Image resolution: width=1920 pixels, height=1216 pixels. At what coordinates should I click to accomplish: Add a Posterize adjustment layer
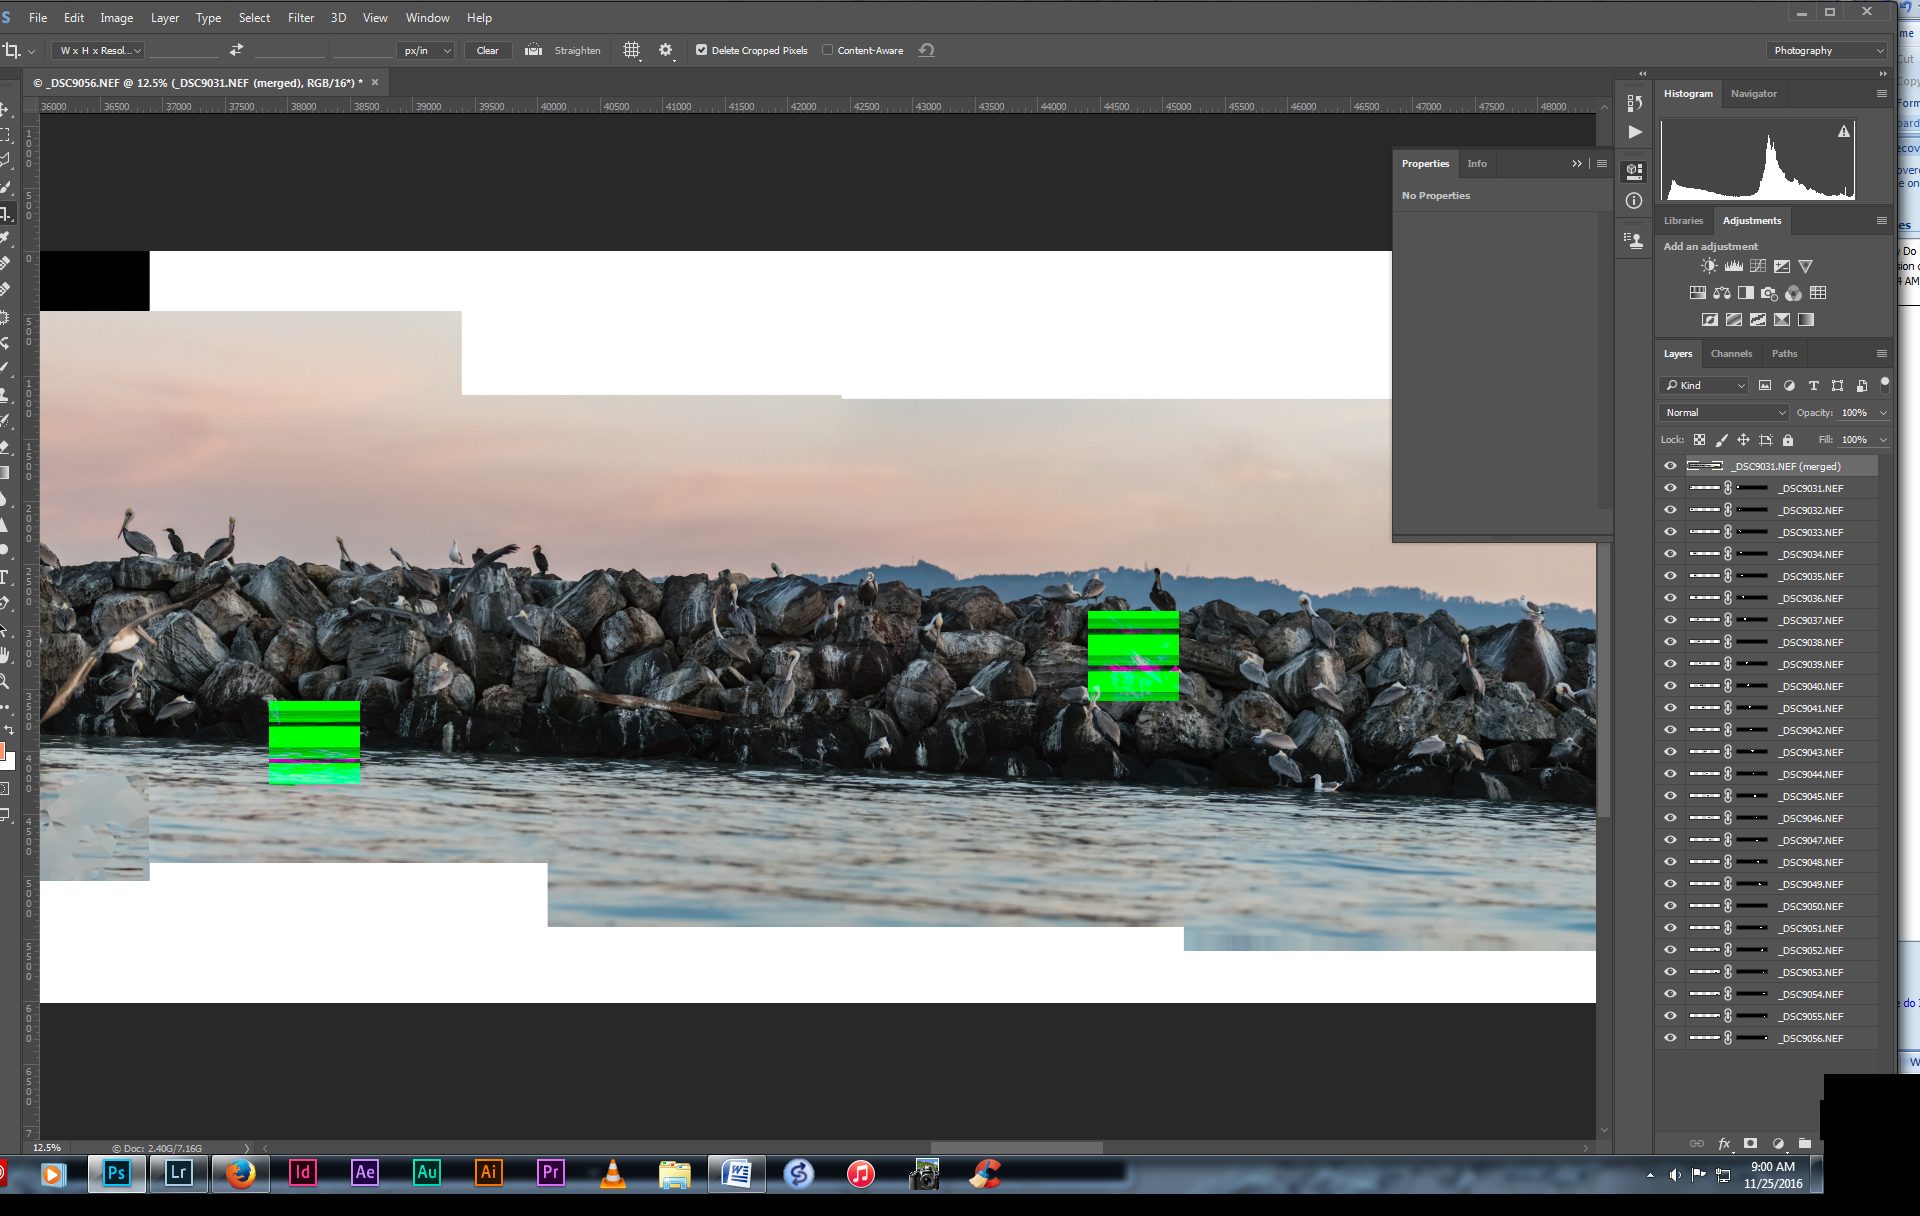pyautogui.click(x=1733, y=320)
